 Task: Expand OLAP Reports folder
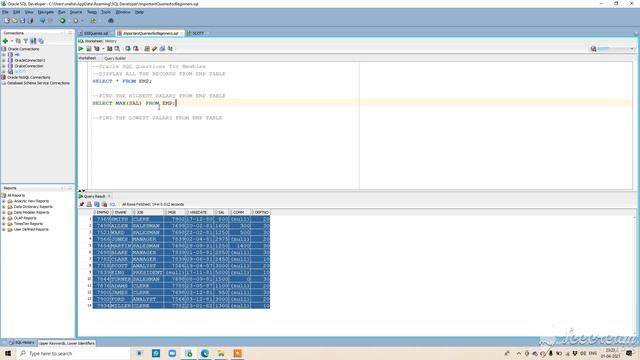click(4, 218)
